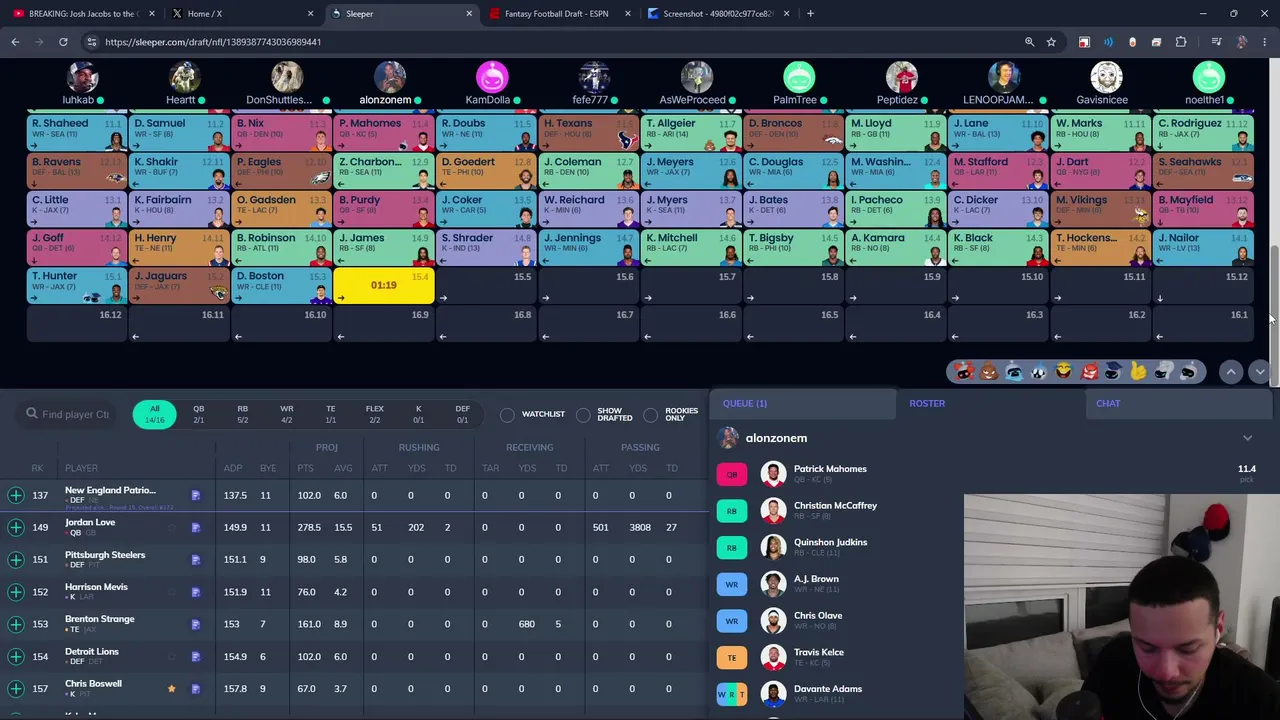This screenshot has height=720, width=1280.
Task: Open notes icon for Chris Boswell
Action: [x=195, y=688]
